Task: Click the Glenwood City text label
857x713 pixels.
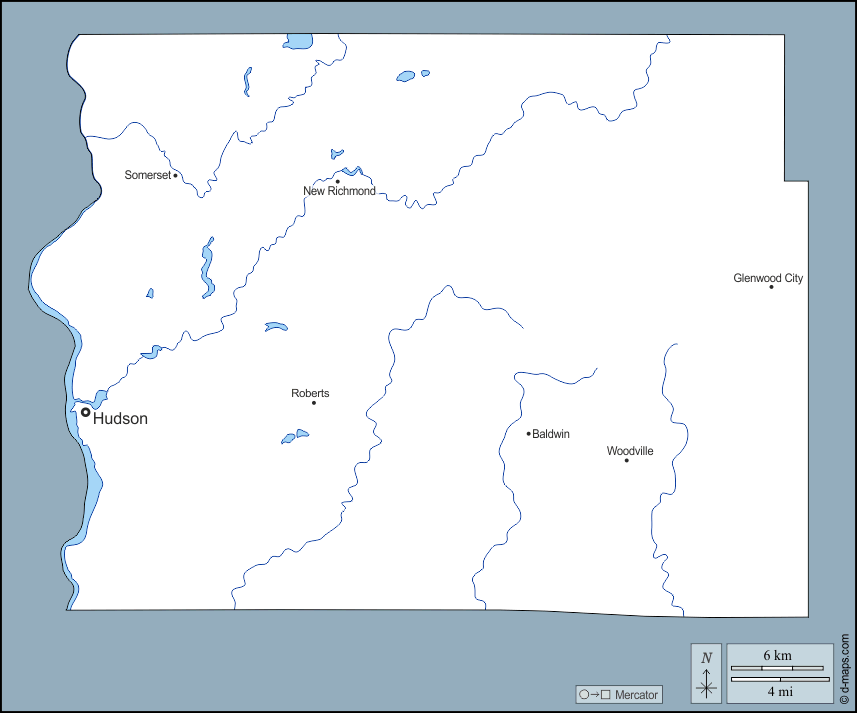Action: pos(768,278)
